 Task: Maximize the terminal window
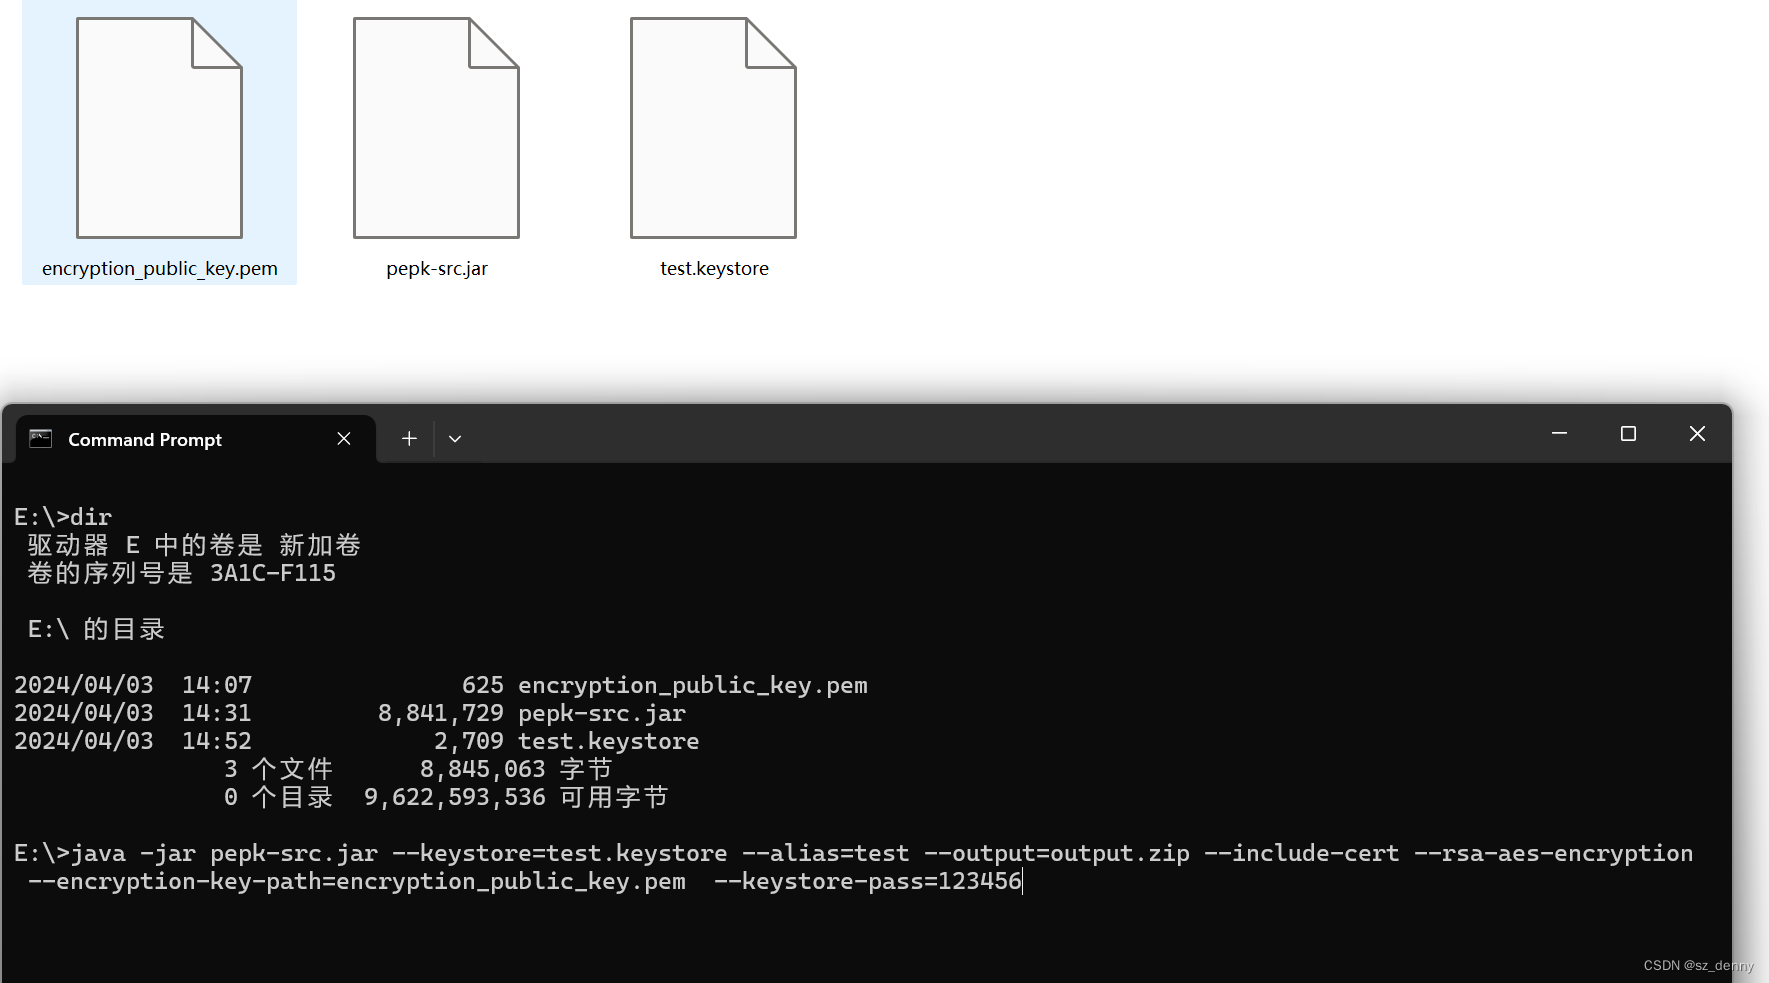click(x=1628, y=434)
